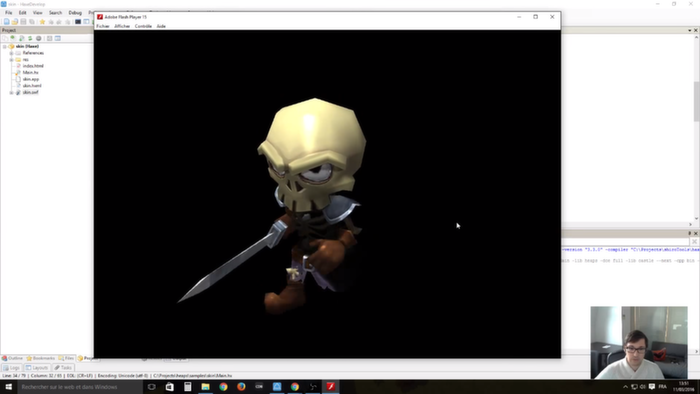
Task: Switch to the Bookmarks tab
Action: click(x=41, y=358)
